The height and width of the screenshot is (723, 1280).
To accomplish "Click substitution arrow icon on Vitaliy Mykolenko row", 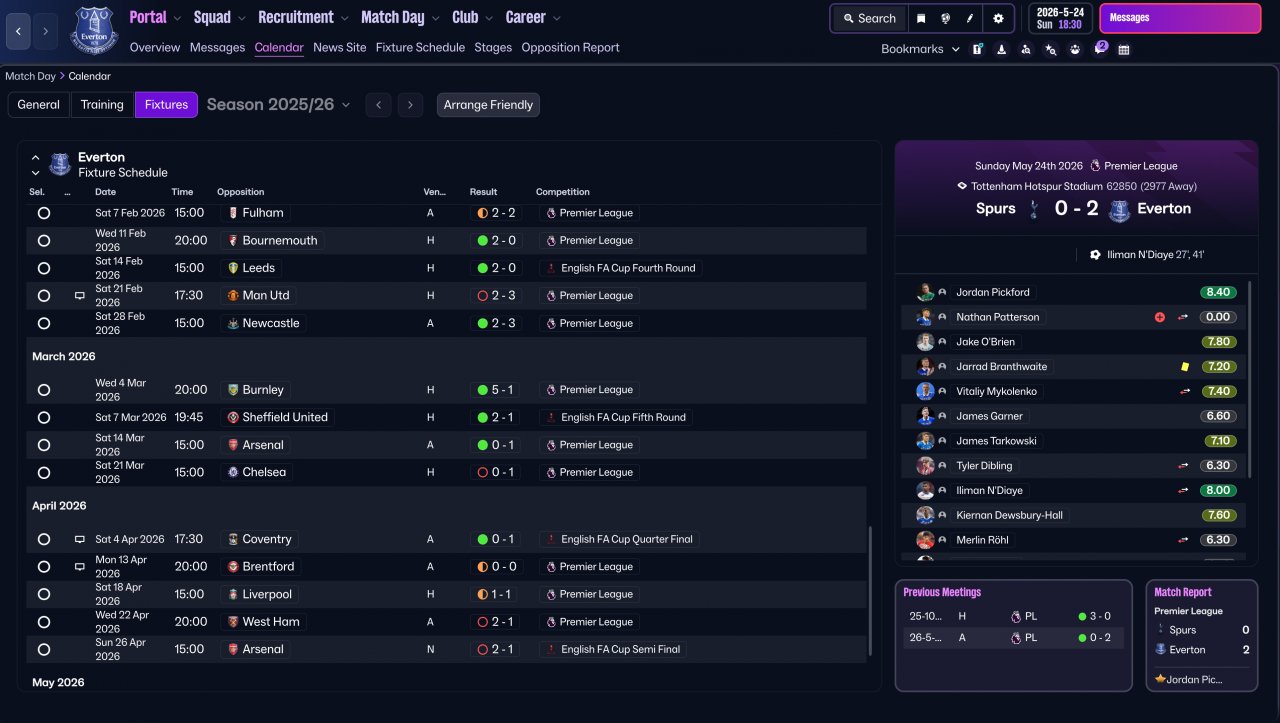I will tap(1184, 392).
